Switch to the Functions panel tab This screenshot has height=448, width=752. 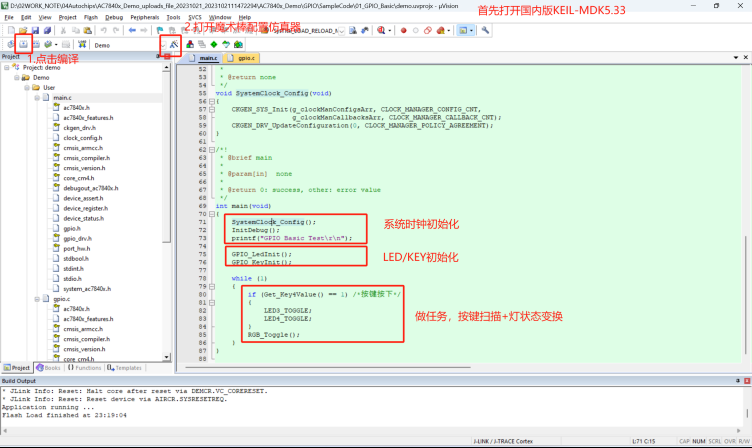click(x=84, y=368)
